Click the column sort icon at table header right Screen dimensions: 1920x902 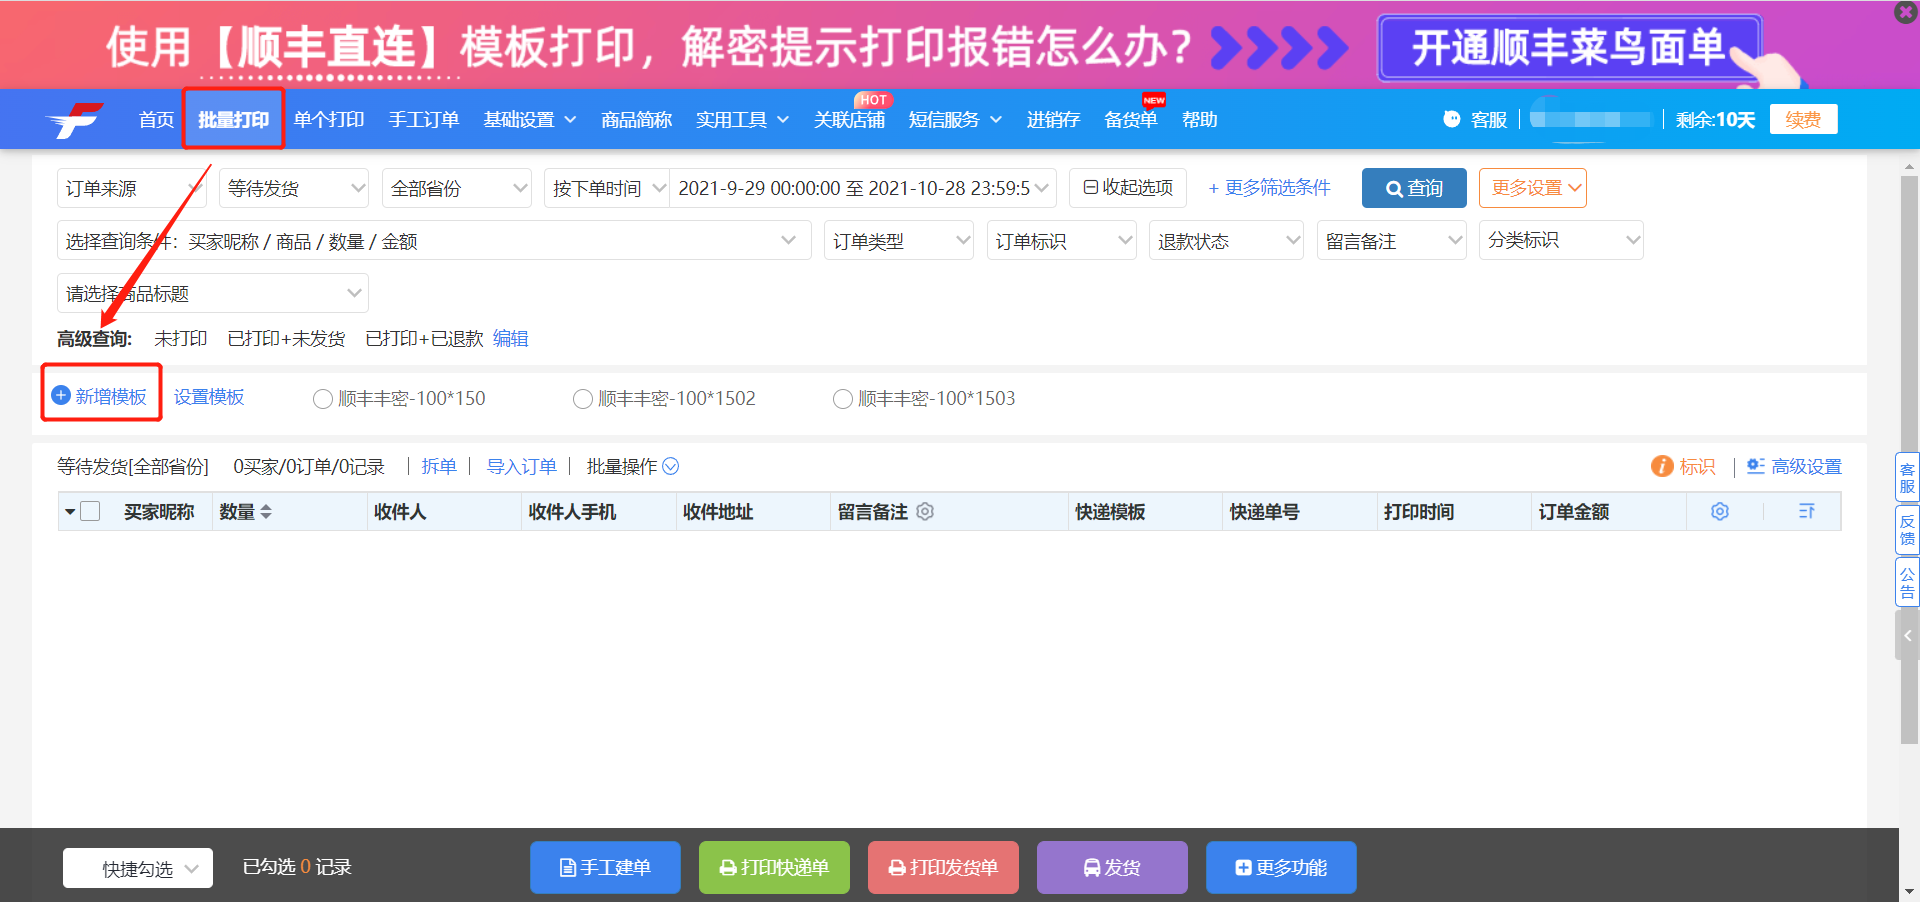(x=1806, y=511)
